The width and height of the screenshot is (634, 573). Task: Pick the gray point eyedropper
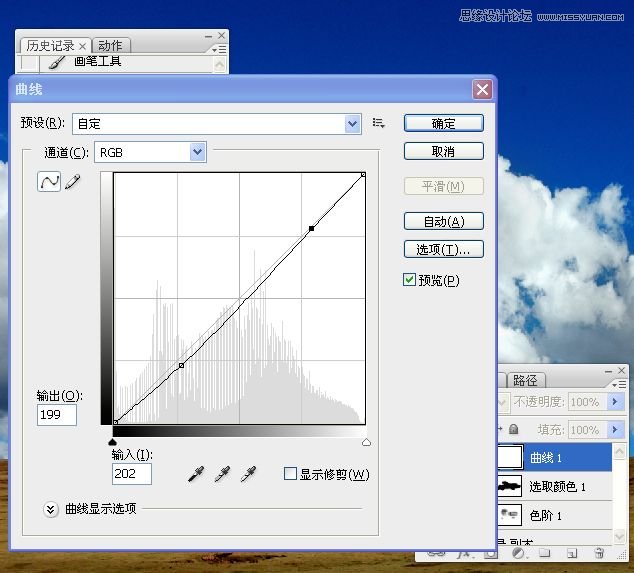pyautogui.click(x=222, y=474)
